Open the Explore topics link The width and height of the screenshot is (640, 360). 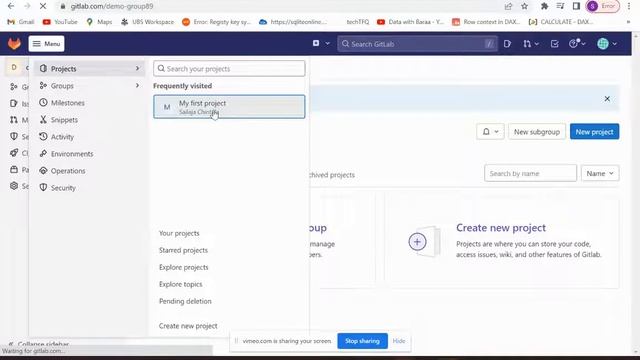pyautogui.click(x=180, y=284)
